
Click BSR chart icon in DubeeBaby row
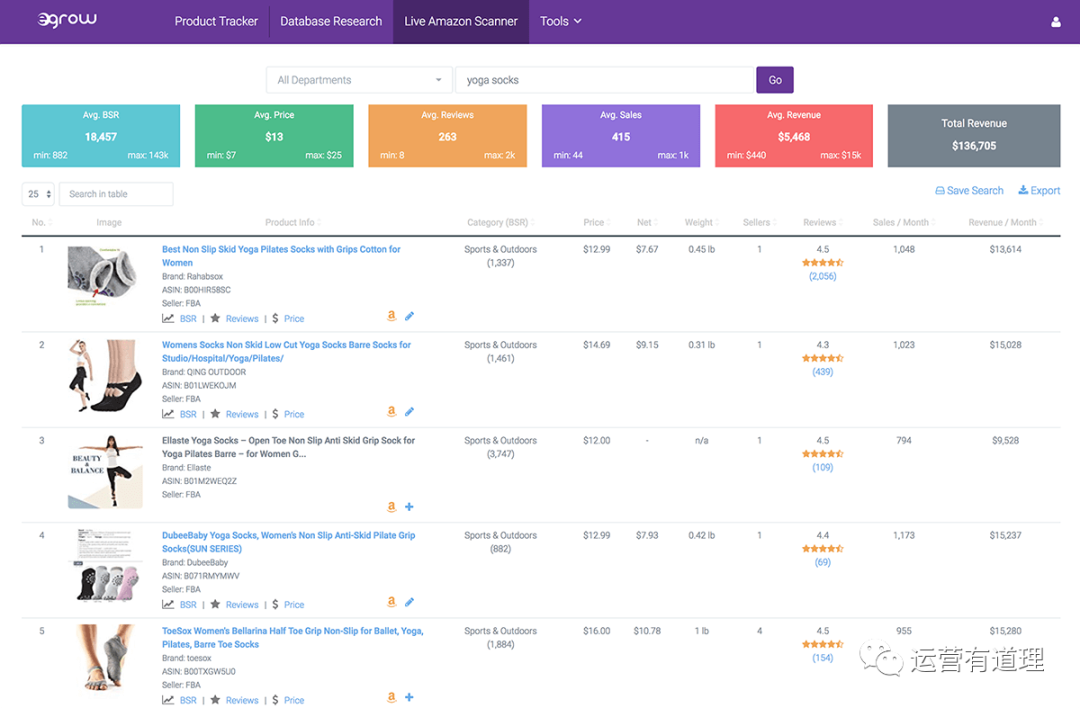pos(168,605)
